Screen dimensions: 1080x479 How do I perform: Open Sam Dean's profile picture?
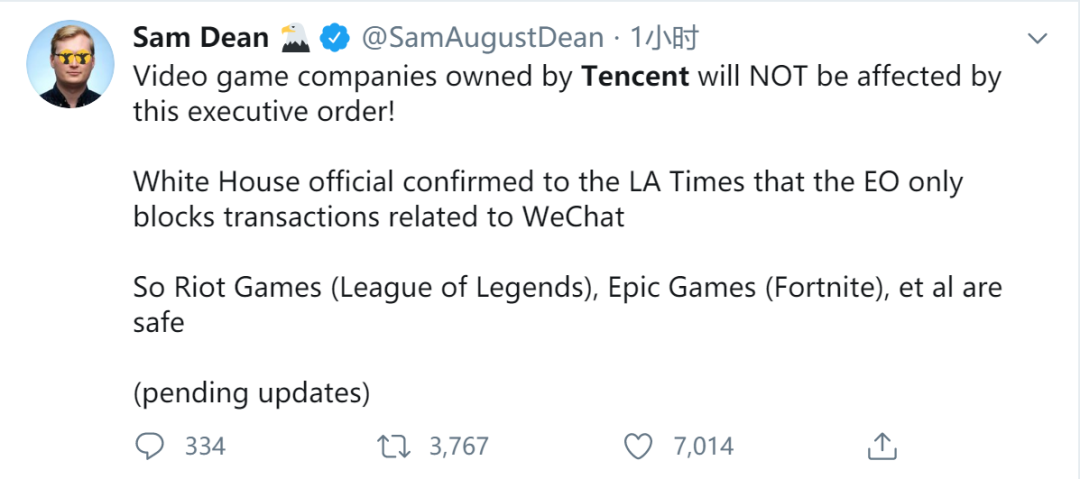point(71,62)
